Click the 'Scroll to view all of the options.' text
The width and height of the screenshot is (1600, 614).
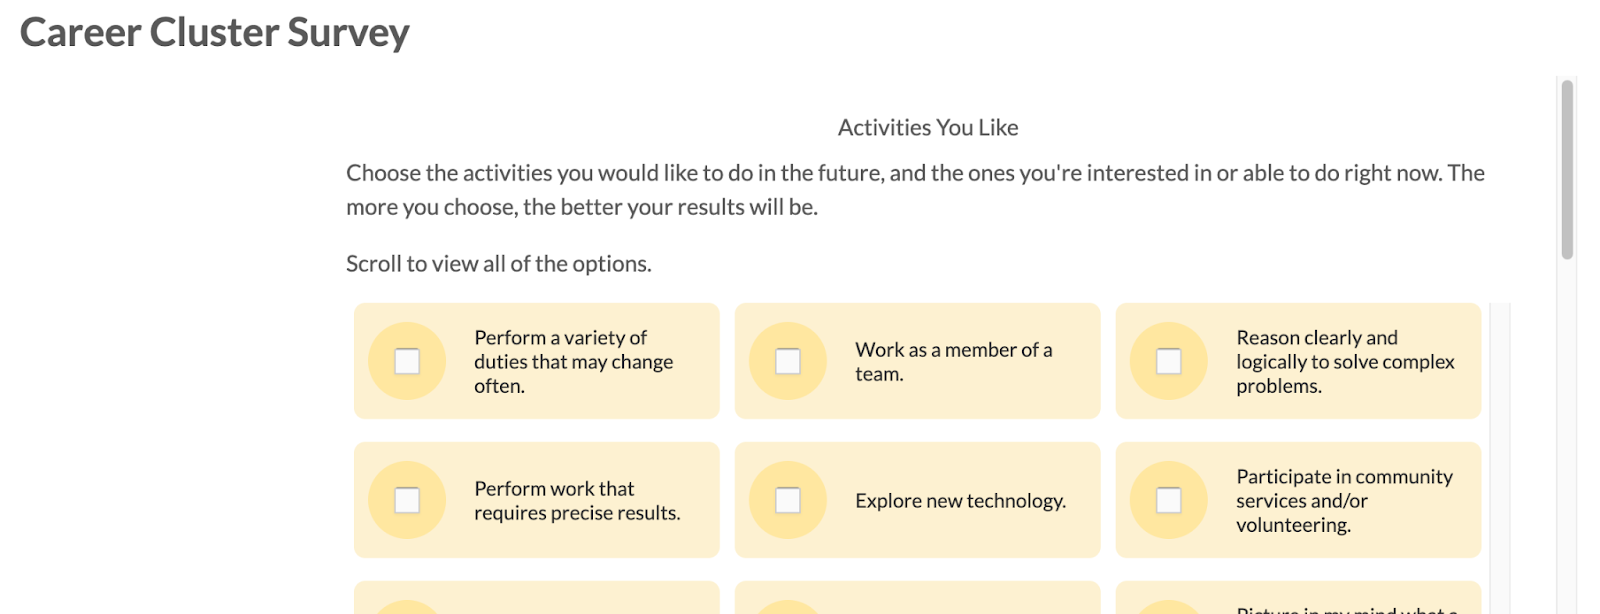tap(498, 264)
